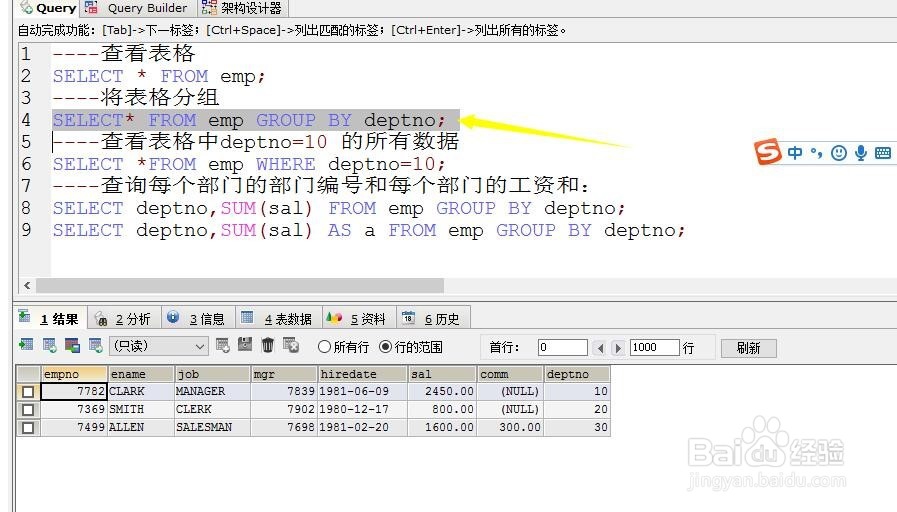Tick the checkbox for row 7499 ALLEN
The width and height of the screenshot is (897, 512).
coord(28,427)
